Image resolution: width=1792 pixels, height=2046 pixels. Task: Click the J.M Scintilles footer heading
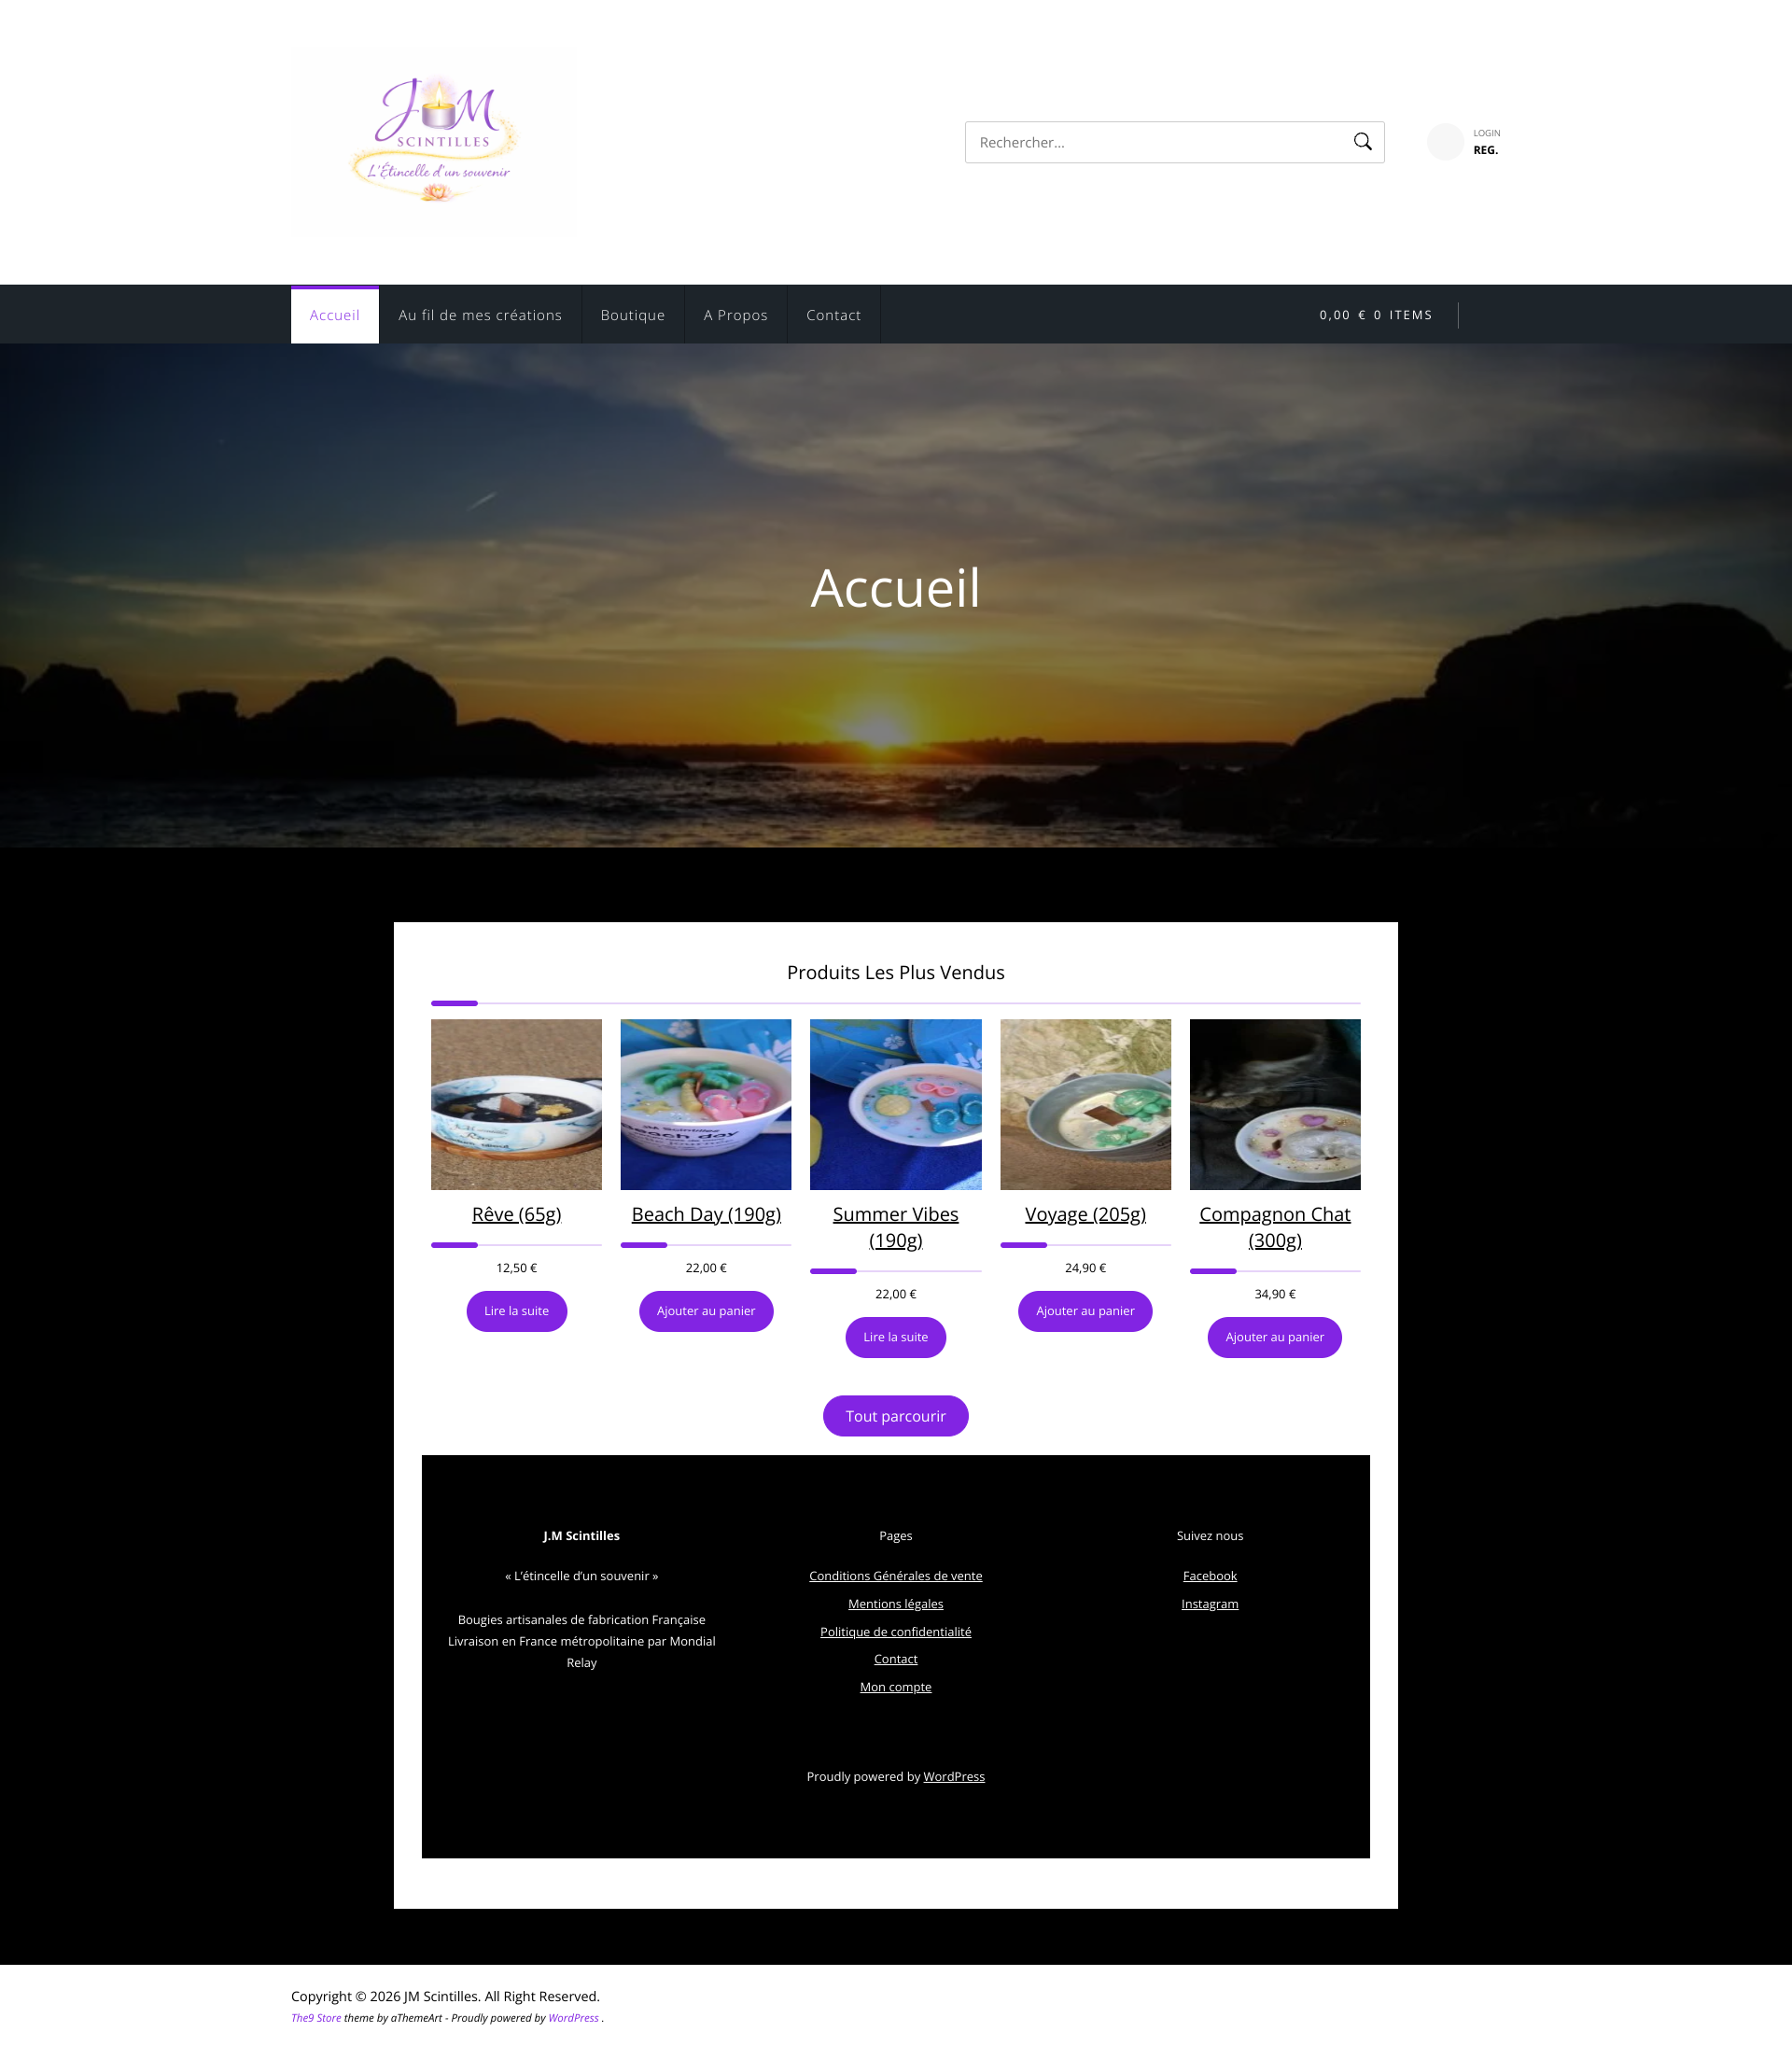[581, 1536]
